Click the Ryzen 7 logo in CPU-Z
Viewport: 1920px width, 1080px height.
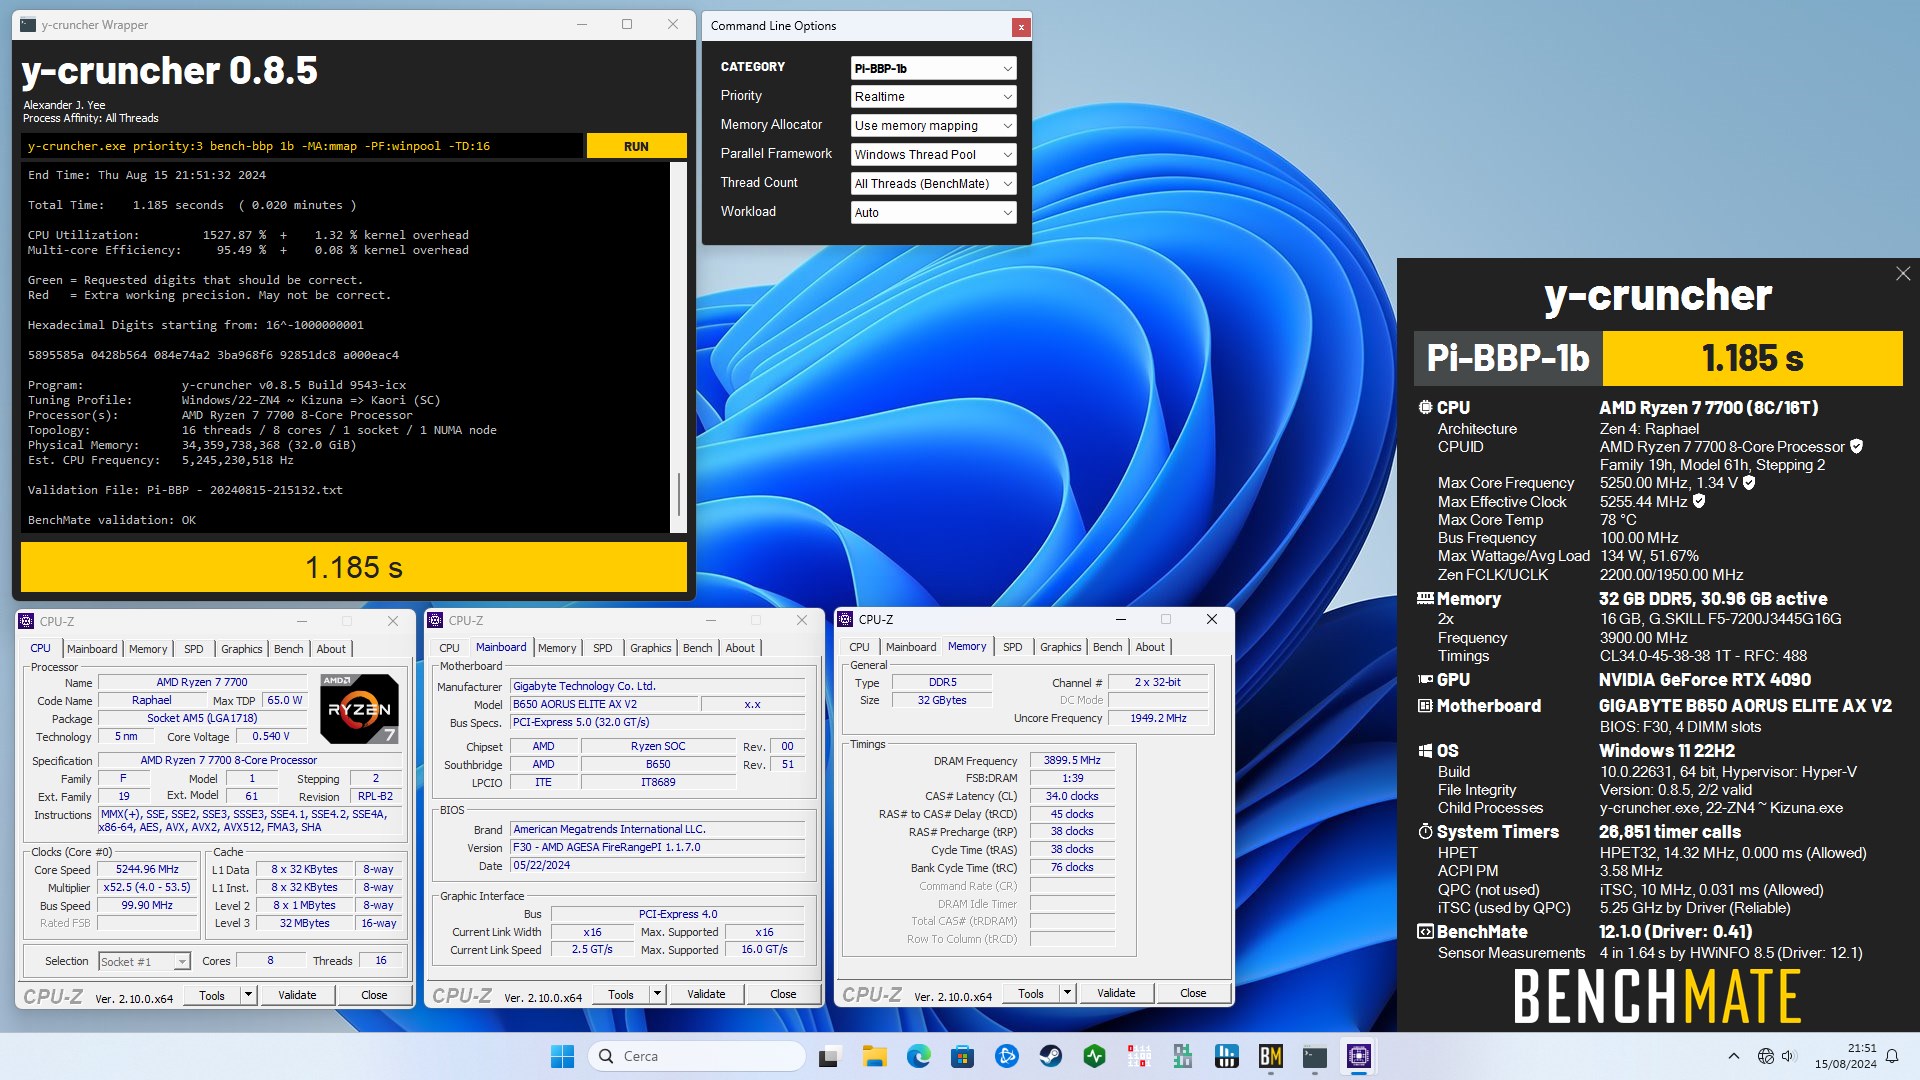coord(359,708)
